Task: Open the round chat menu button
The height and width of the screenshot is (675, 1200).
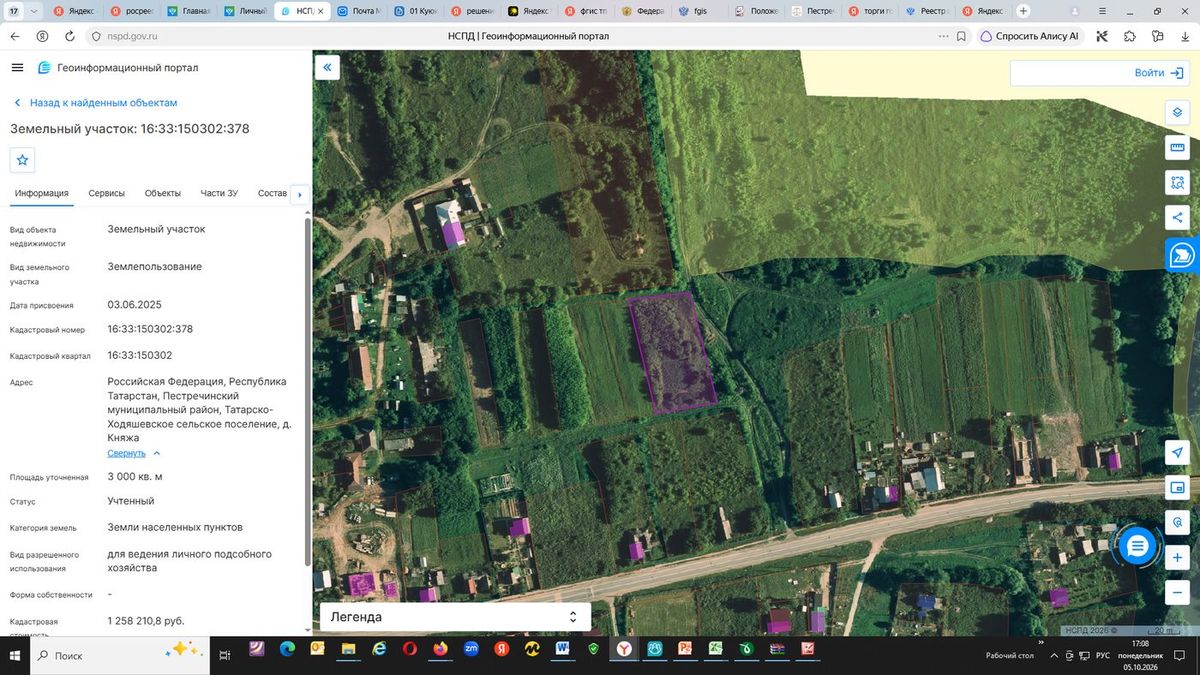Action: point(1137,546)
